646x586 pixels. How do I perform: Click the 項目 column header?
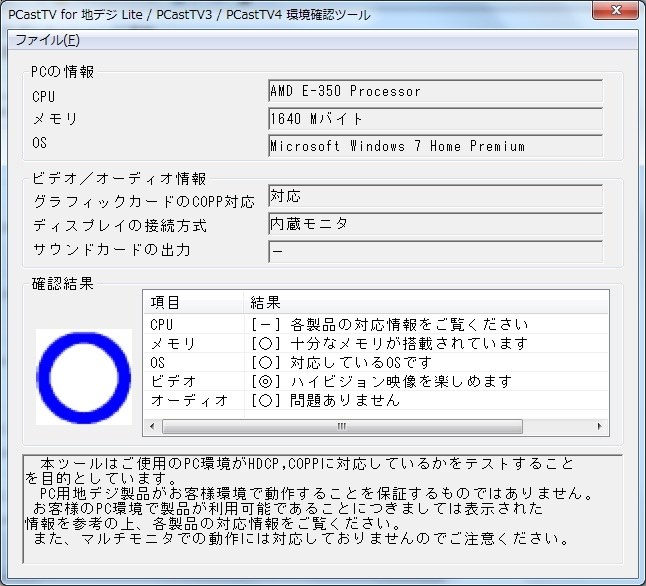pyautogui.click(x=193, y=302)
